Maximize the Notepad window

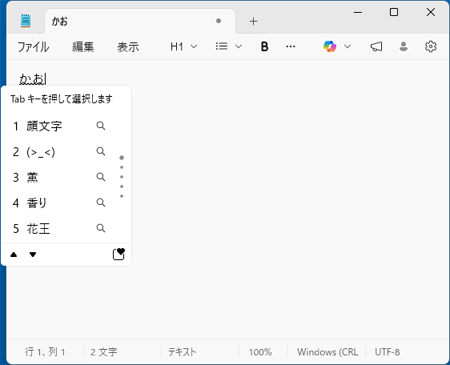pyautogui.click(x=394, y=12)
